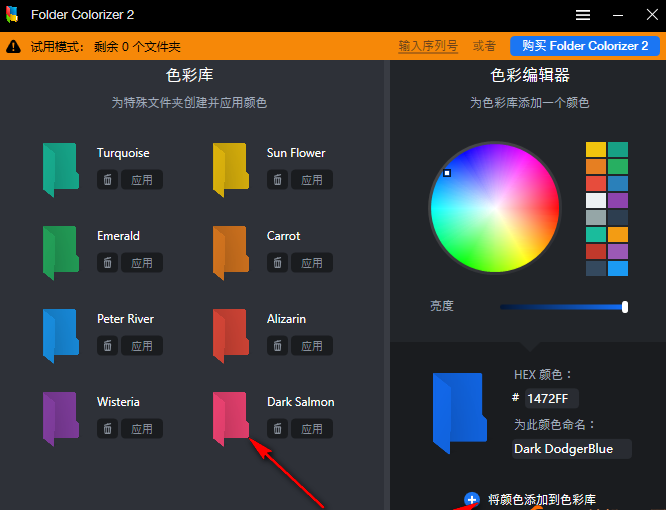Click the Peter River folder icon

[x=61, y=336]
